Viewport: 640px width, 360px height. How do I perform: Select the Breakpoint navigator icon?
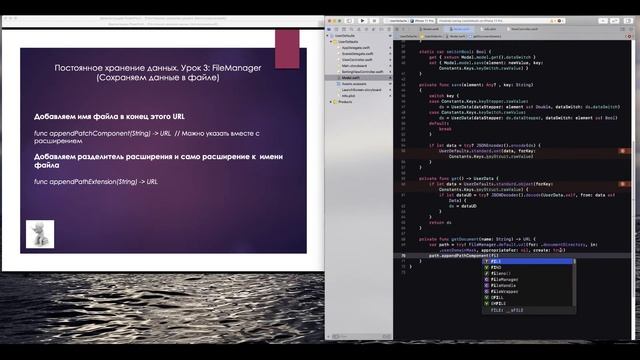pyautogui.click(x=381, y=29)
